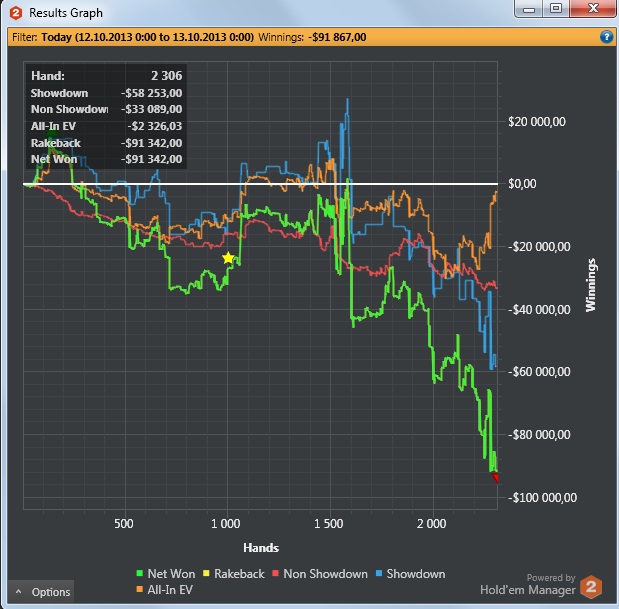The width and height of the screenshot is (619, 609).
Task: Click the orange All-In EV color swatch
Action: click(139, 589)
